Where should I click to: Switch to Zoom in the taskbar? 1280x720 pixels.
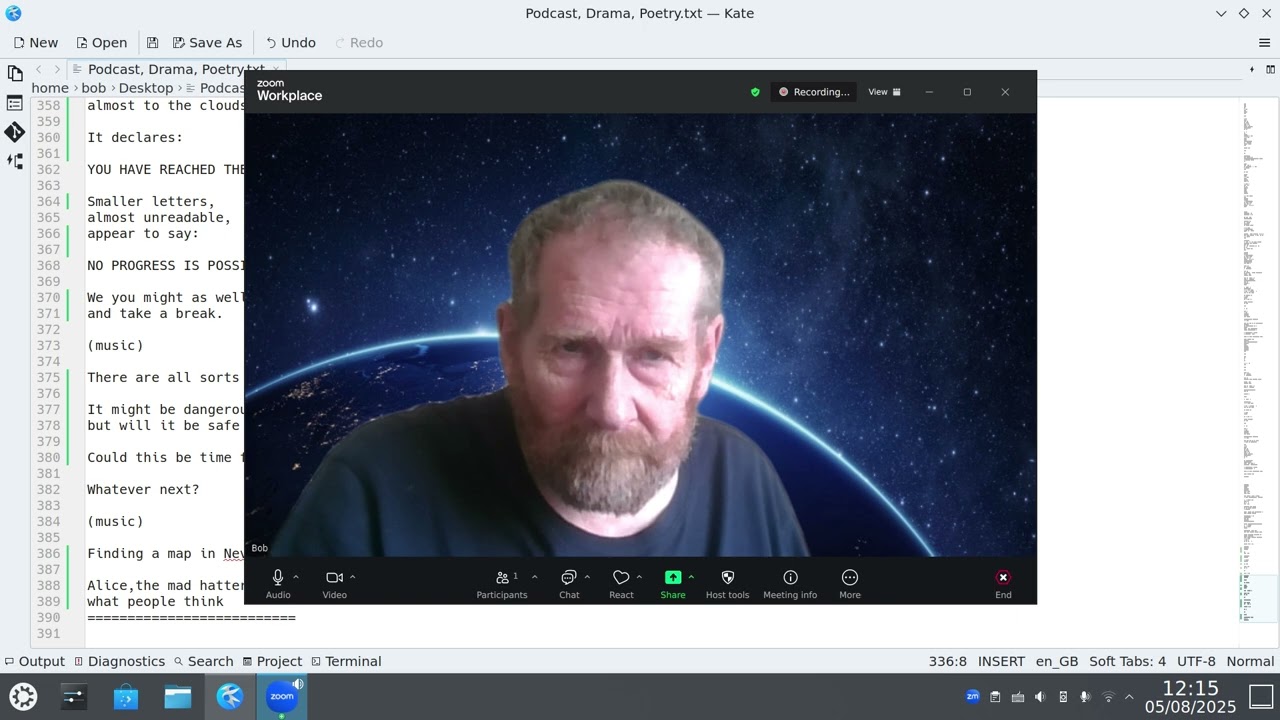pos(282,696)
